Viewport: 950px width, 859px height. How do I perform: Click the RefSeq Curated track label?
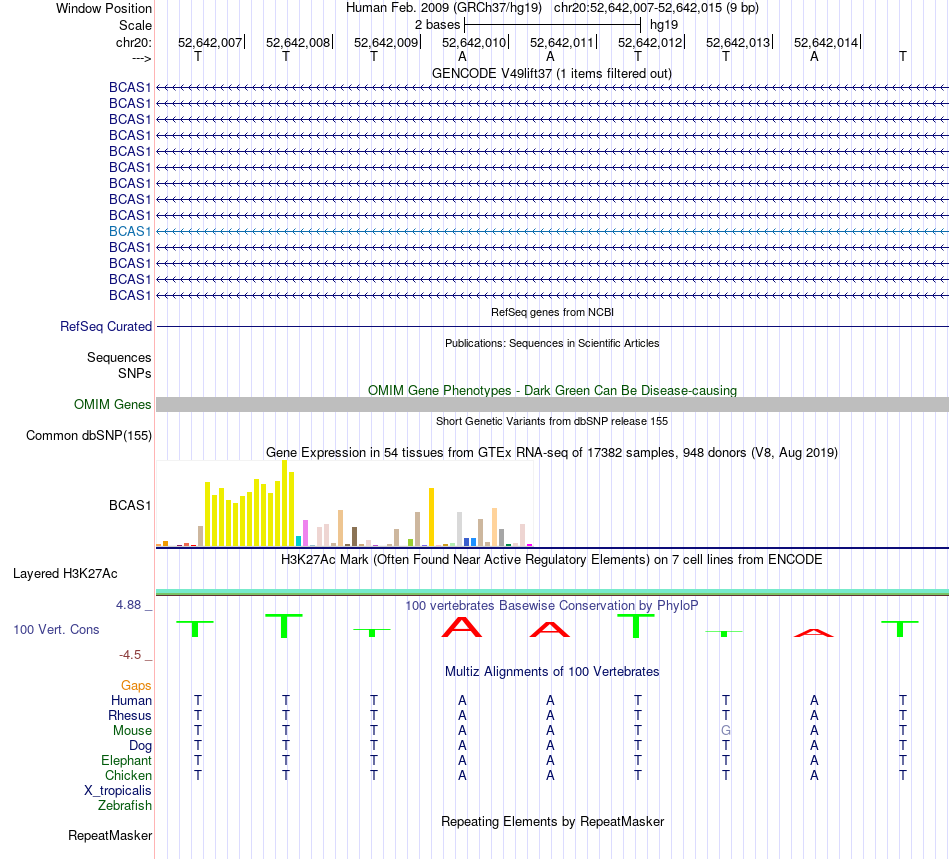[x=105, y=327]
